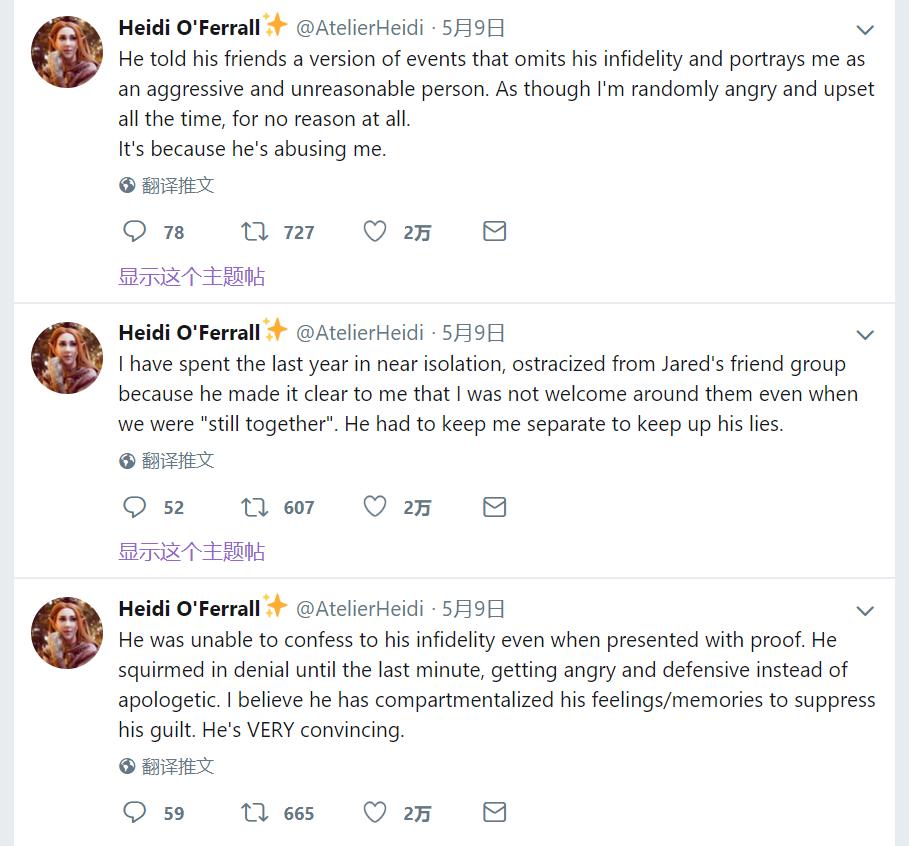
Task: Reply to the tweet with 78 replies
Action: click(135, 232)
